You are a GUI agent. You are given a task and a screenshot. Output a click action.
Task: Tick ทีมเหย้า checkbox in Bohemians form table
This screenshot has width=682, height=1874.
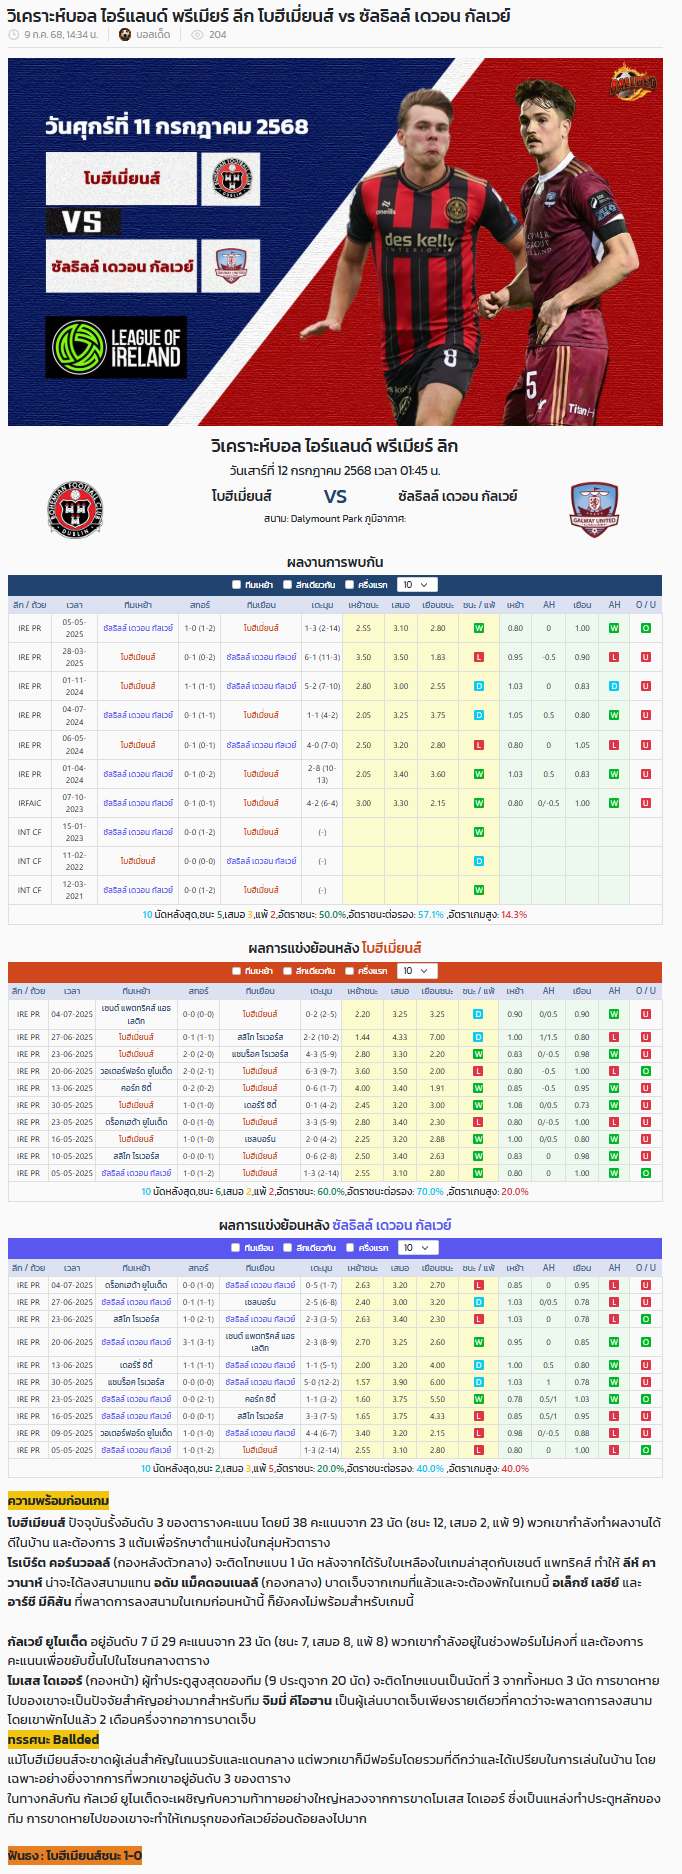237,971
